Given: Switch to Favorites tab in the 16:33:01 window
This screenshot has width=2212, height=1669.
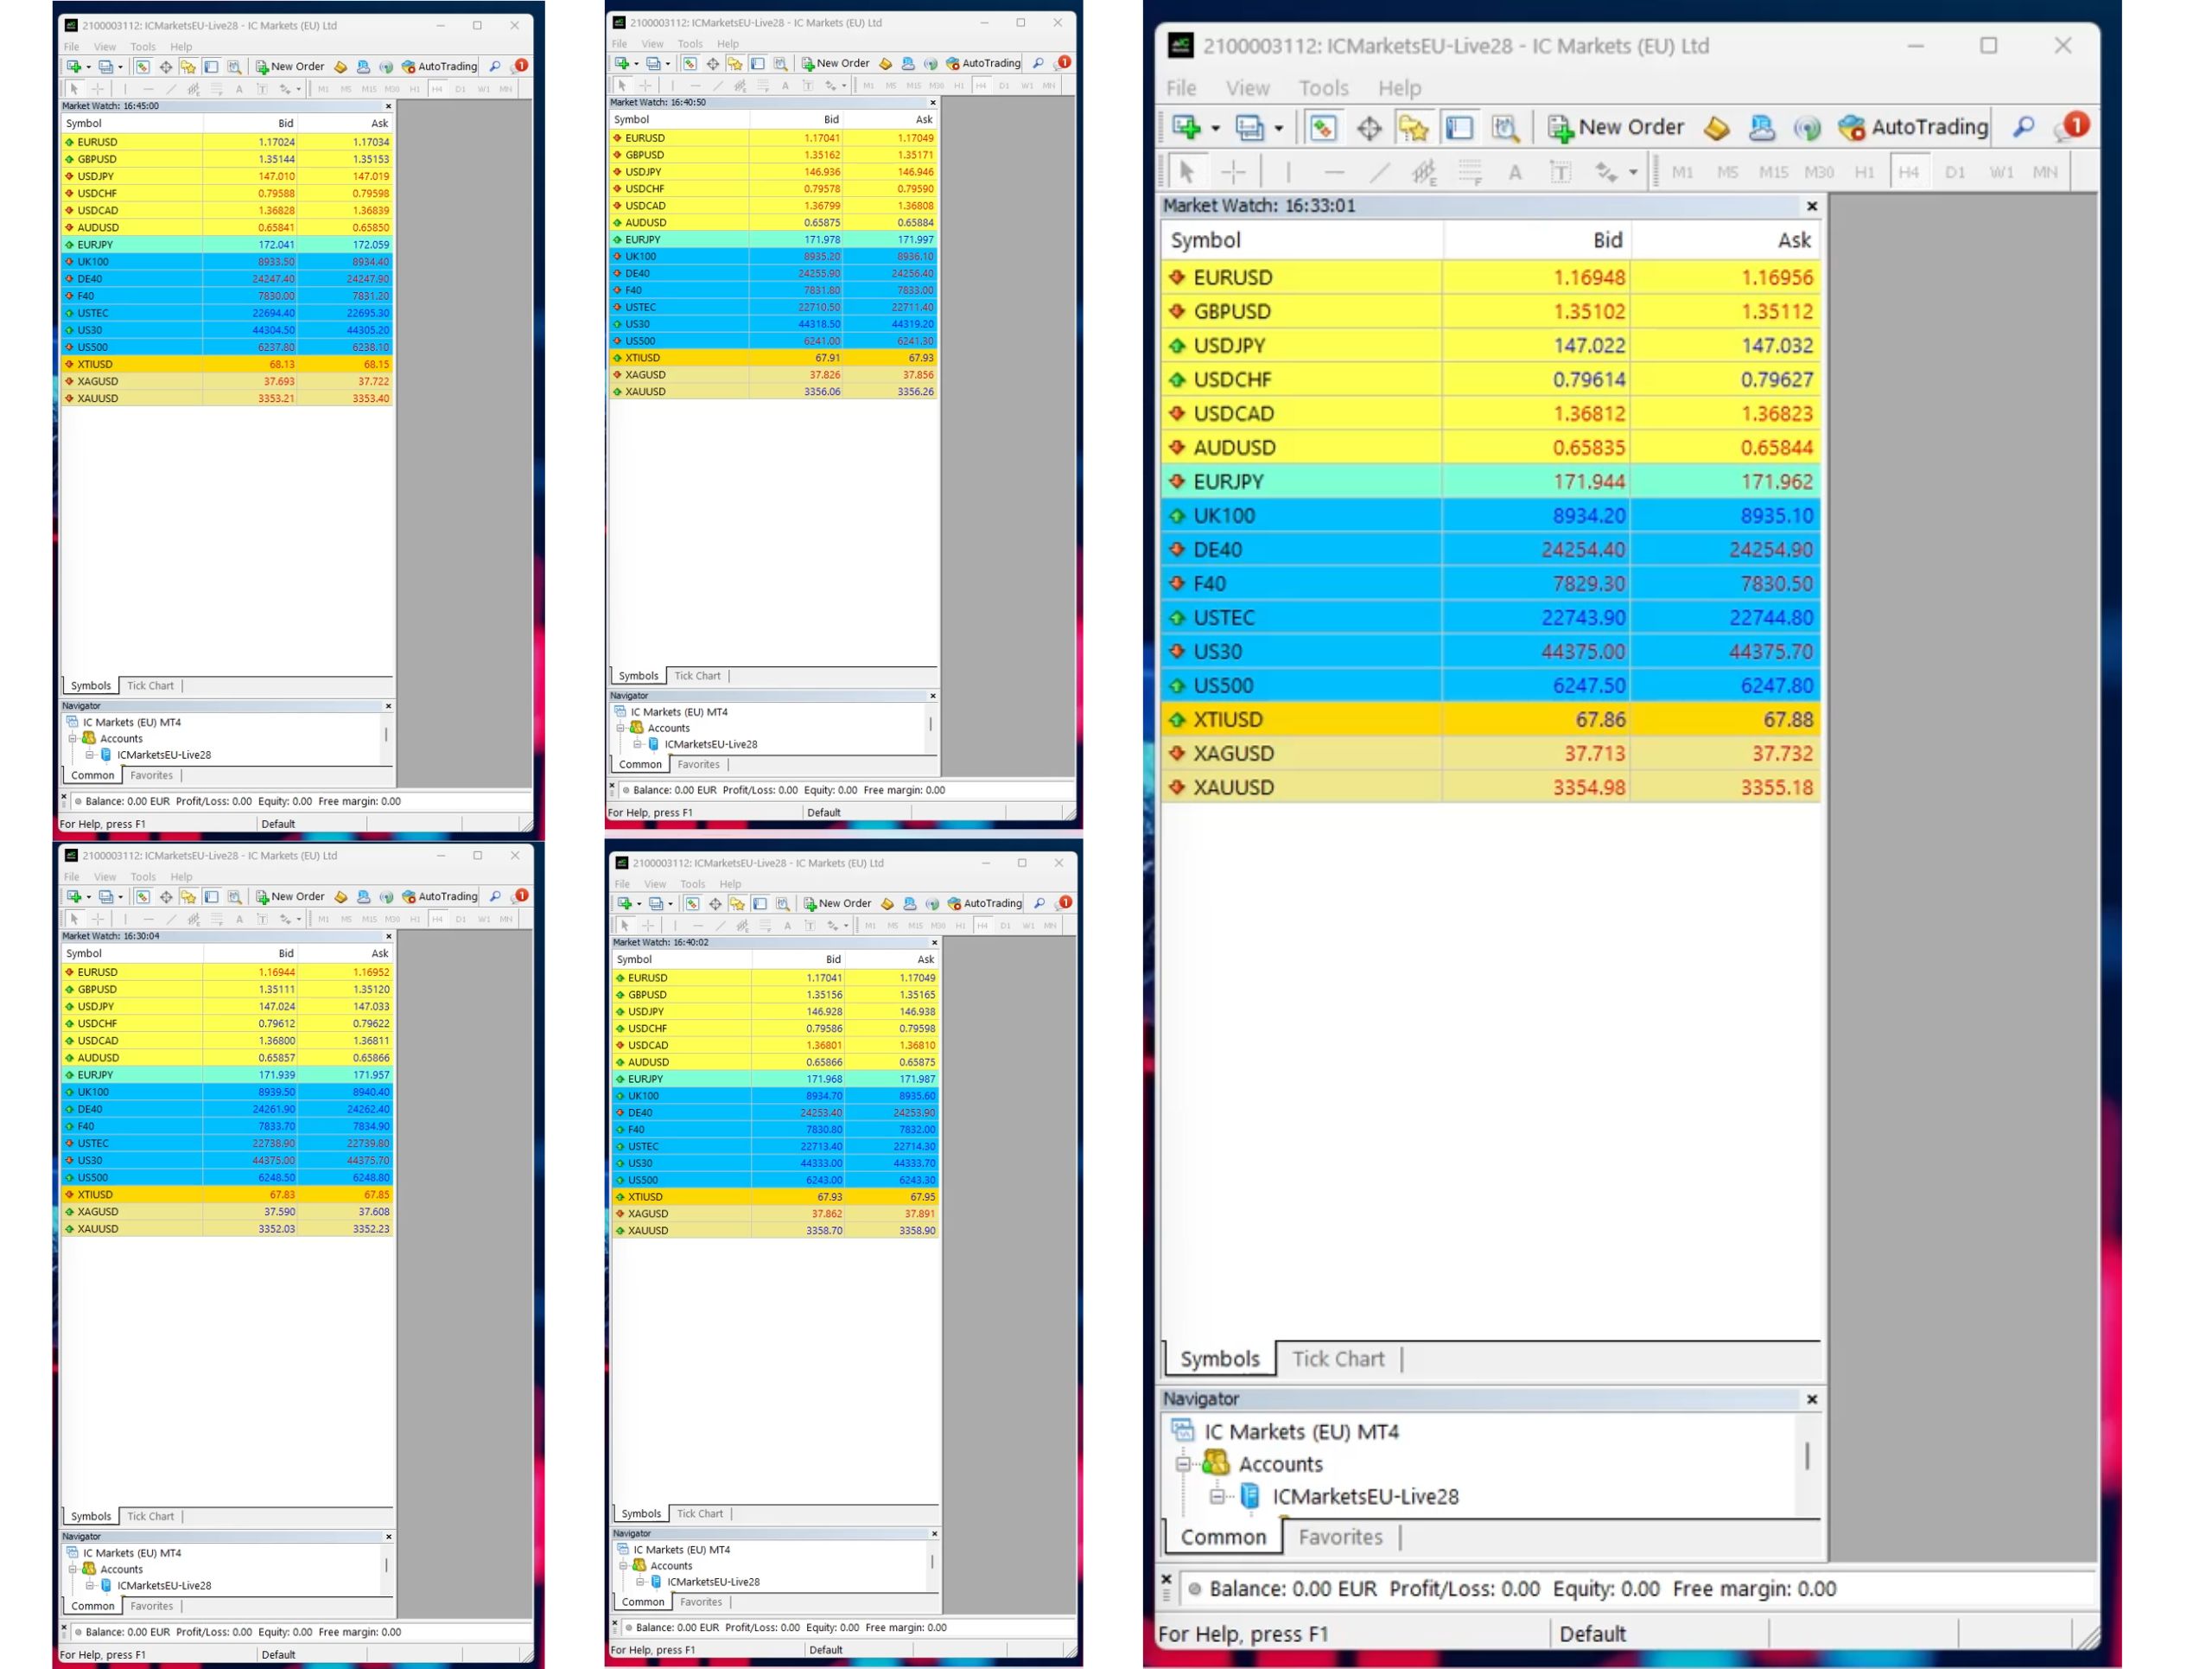Looking at the screenshot, I should (x=1340, y=1536).
